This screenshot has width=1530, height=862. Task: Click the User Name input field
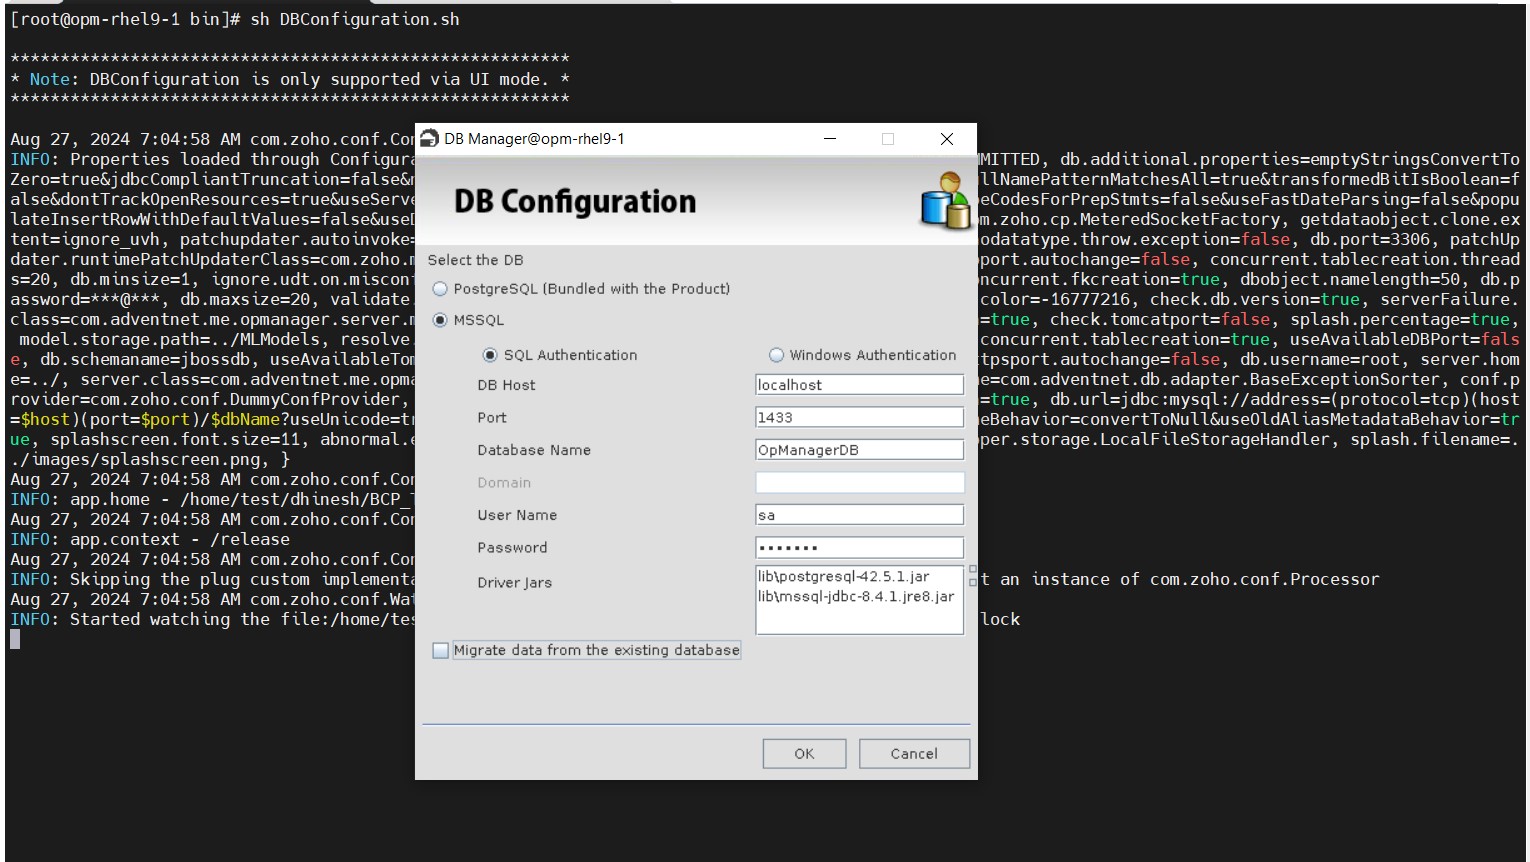click(x=859, y=515)
